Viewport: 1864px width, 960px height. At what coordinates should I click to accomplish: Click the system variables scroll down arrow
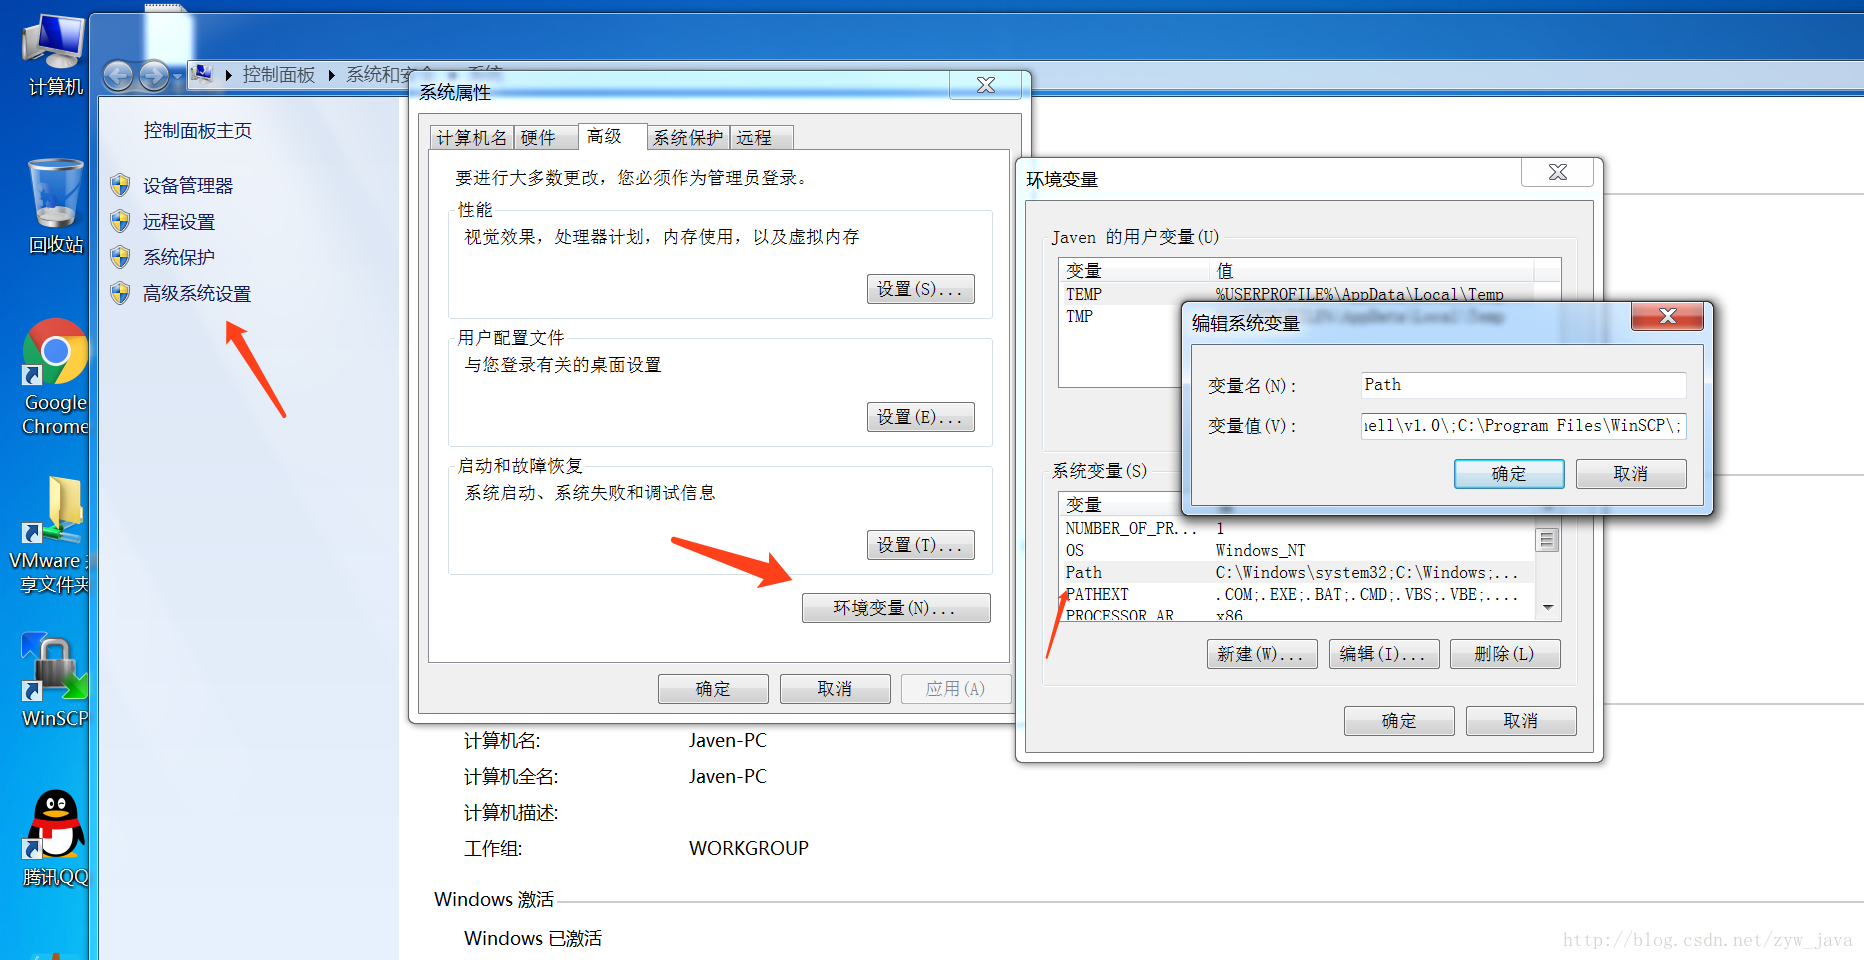click(x=1547, y=608)
